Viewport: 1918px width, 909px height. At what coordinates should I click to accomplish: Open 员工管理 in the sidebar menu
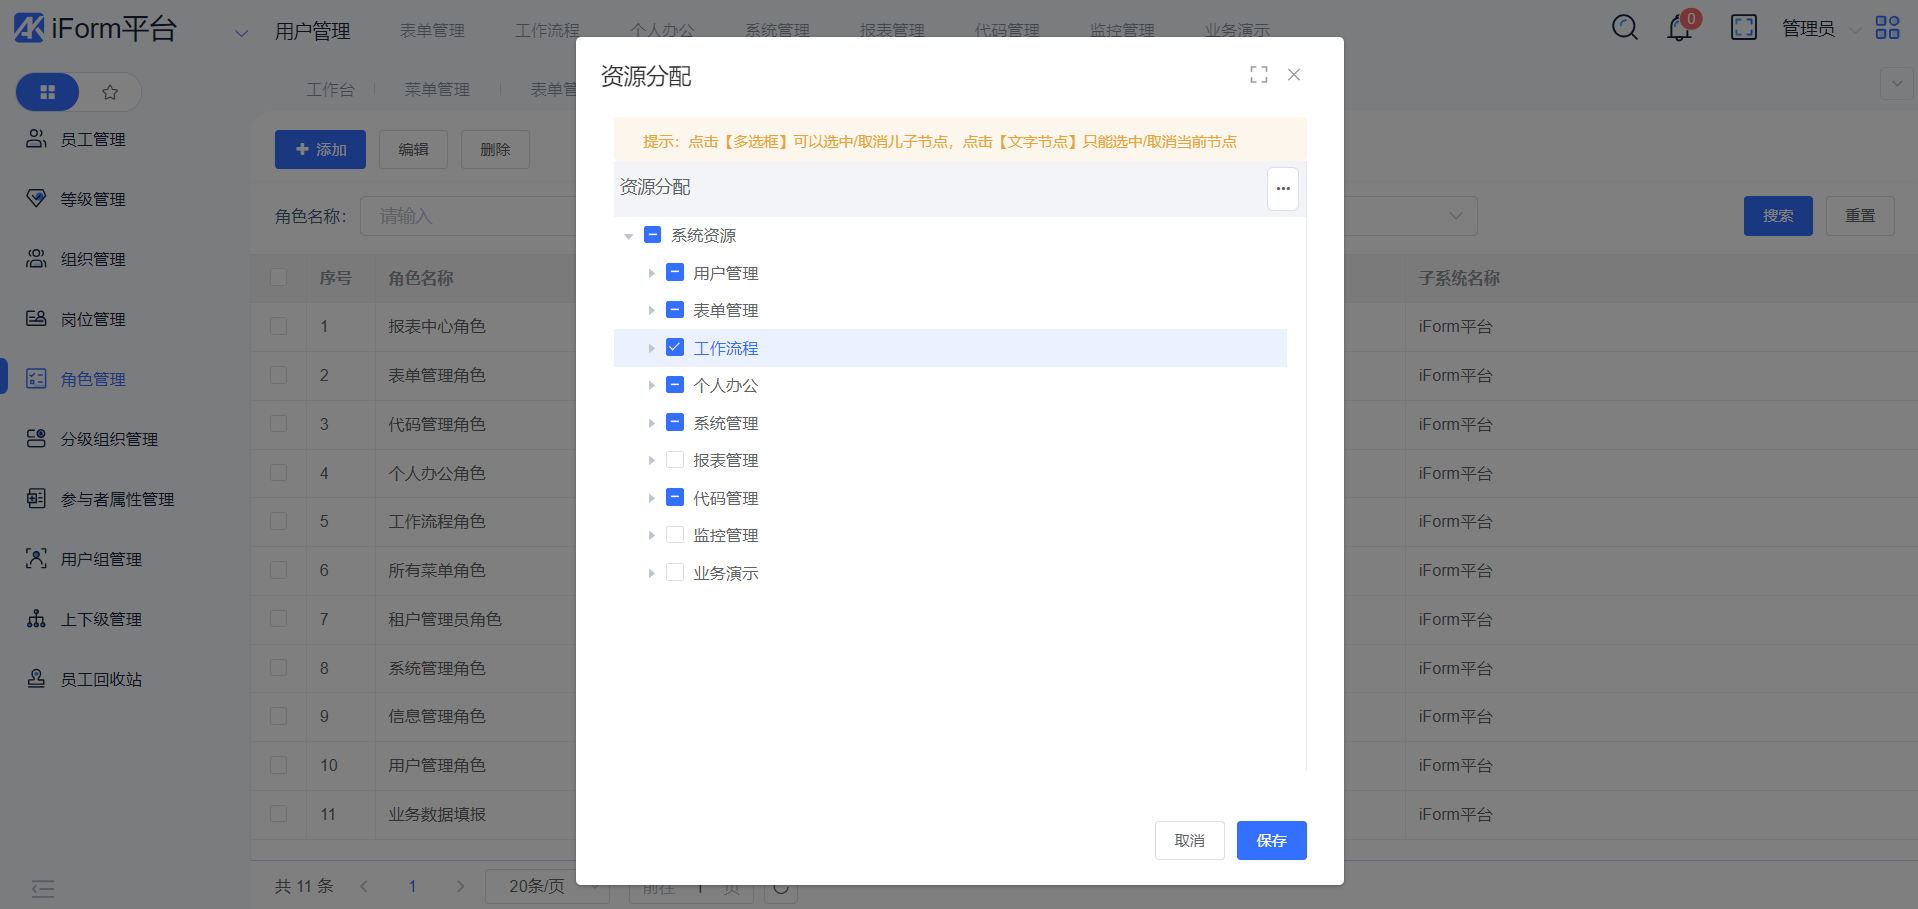92,140
